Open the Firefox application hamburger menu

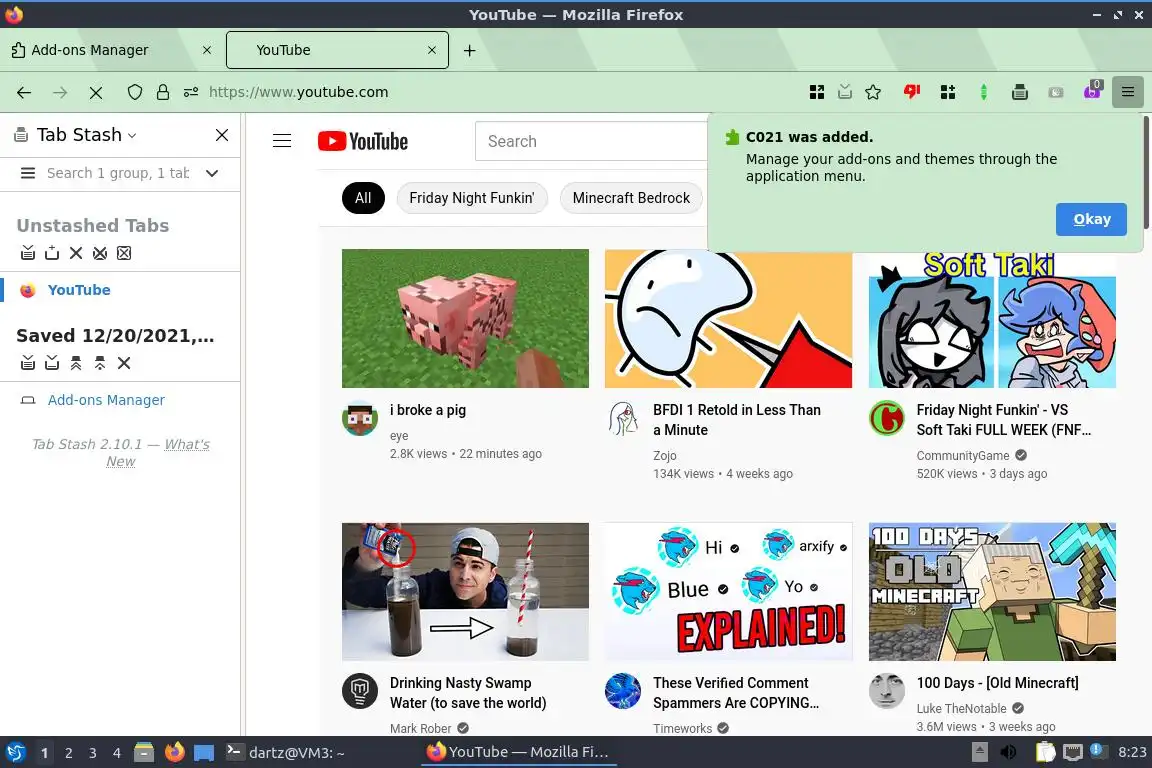pyautogui.click(x=1127, y=92)
